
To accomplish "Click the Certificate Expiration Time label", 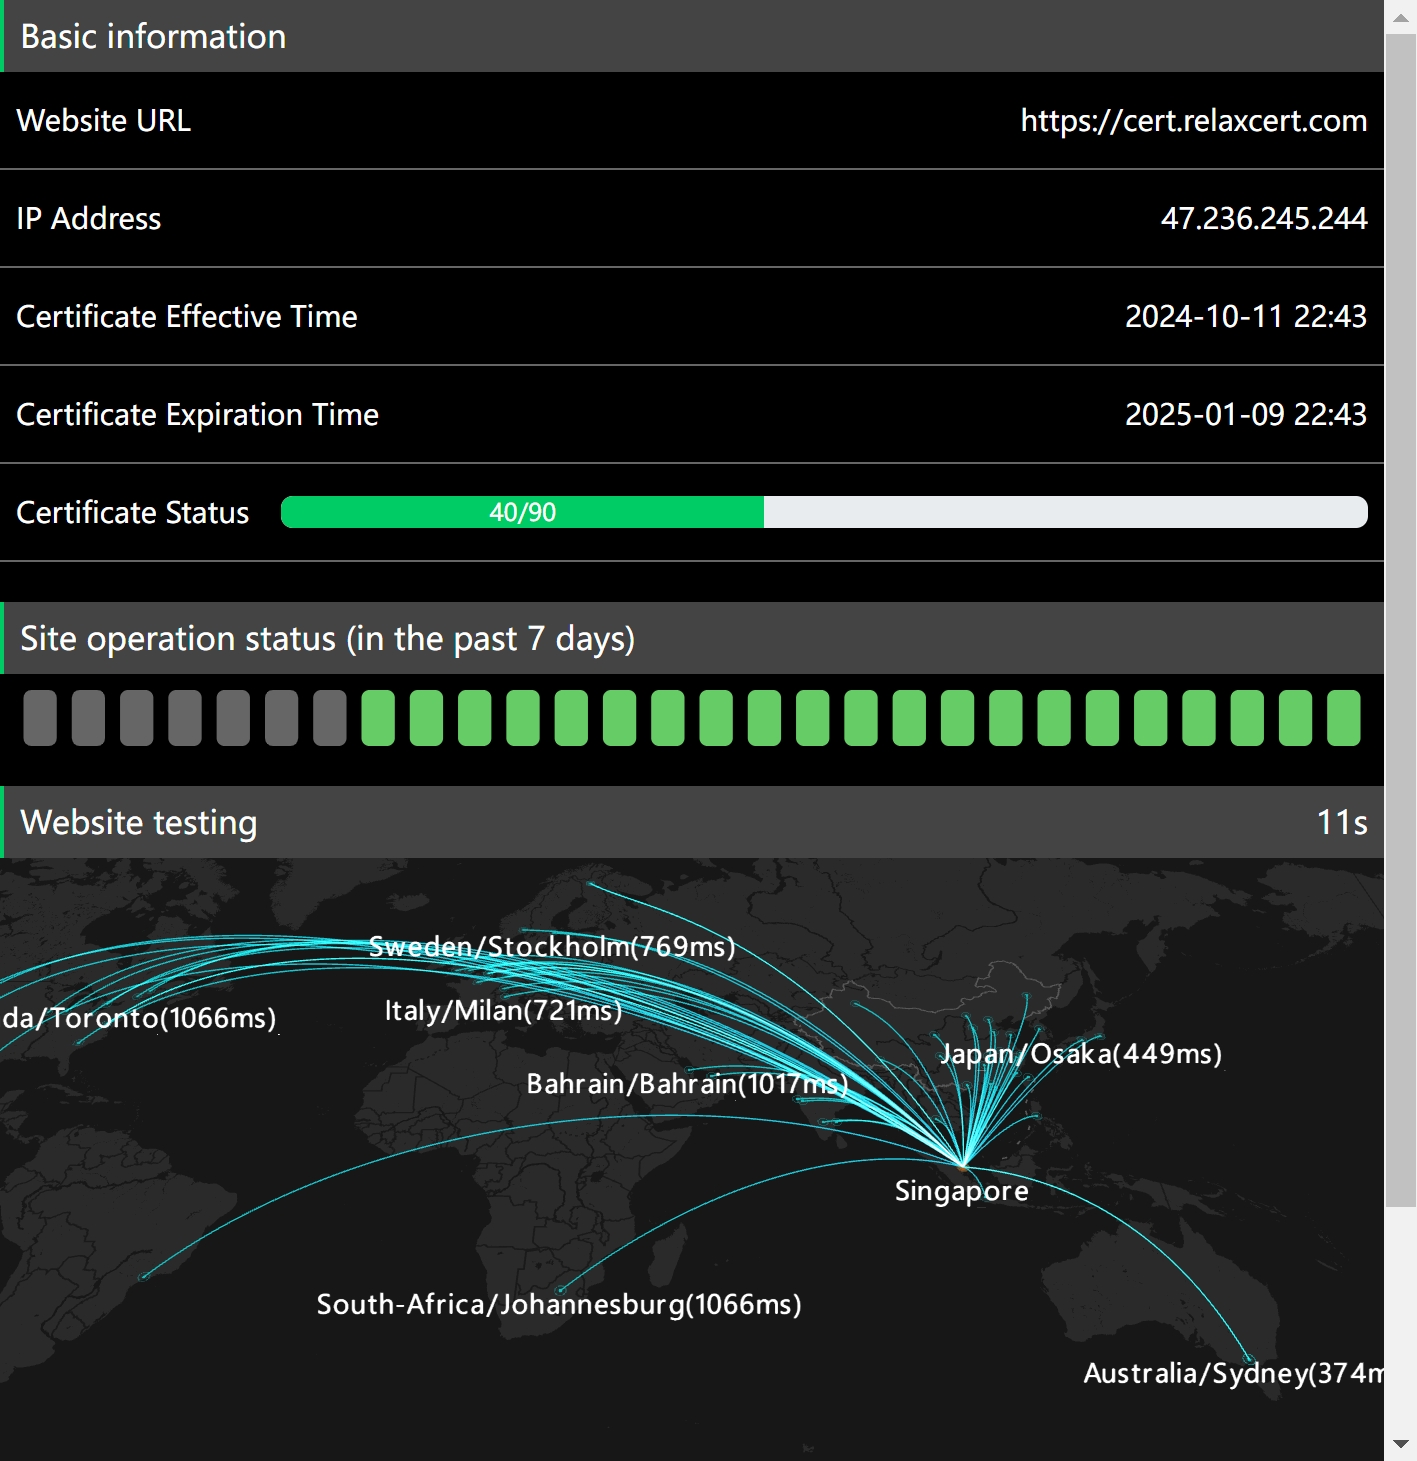I will tap(198, 415).
